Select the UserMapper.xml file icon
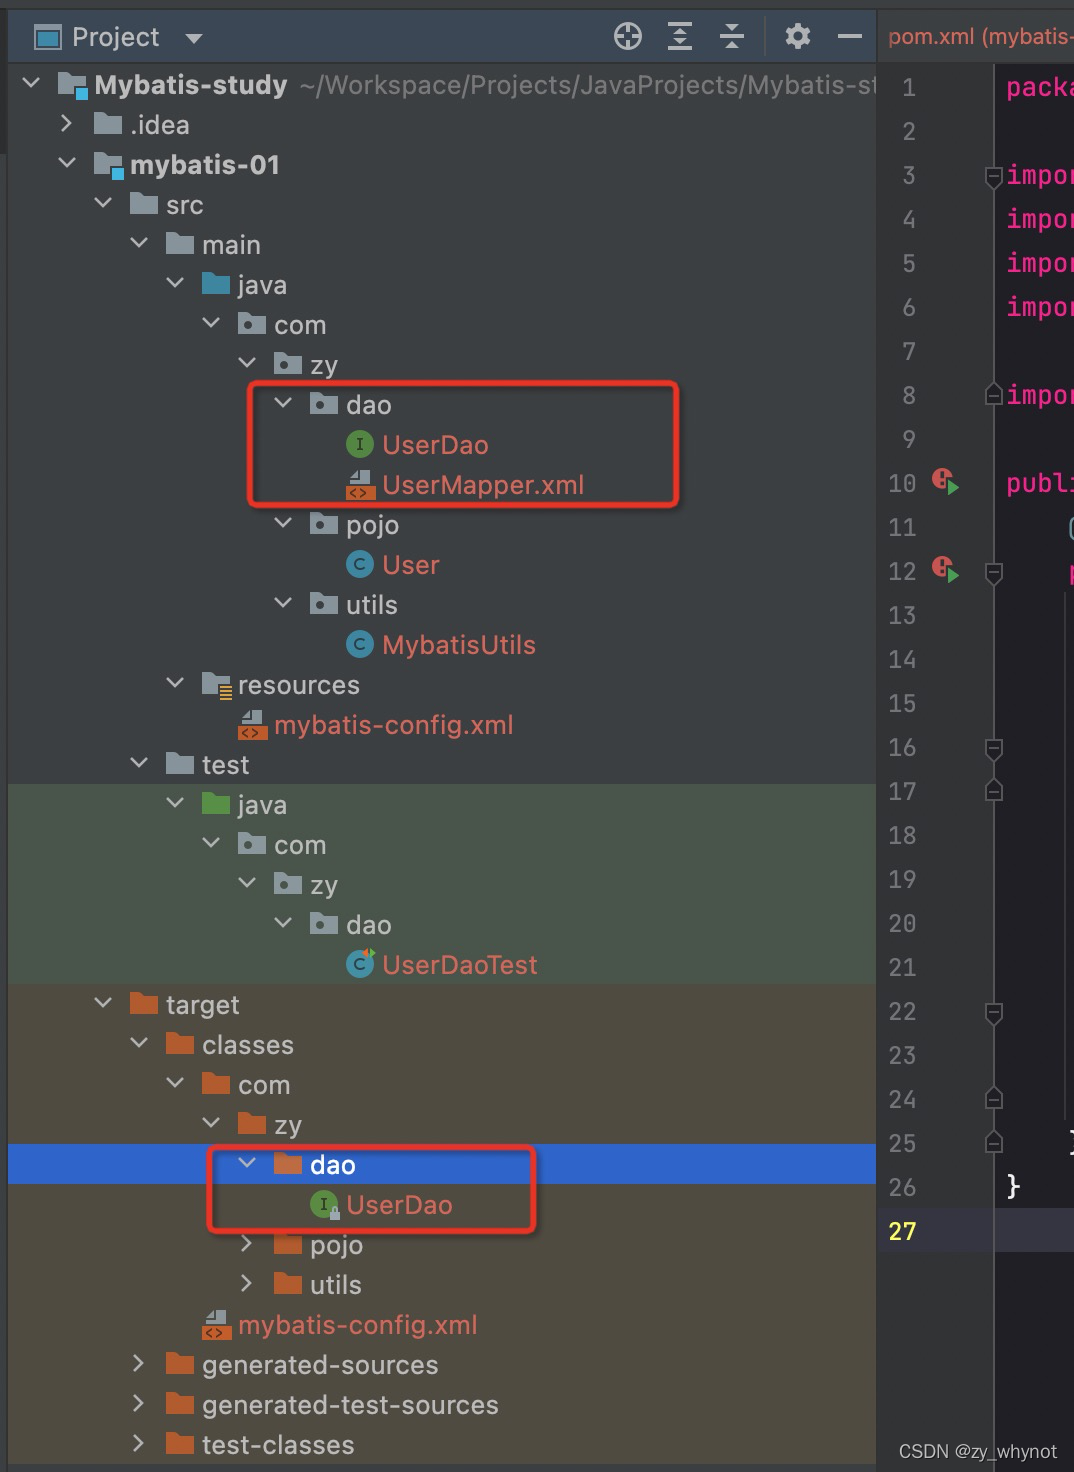The height and width of the screenshot is (1472, 1074). tap(360, 485)
